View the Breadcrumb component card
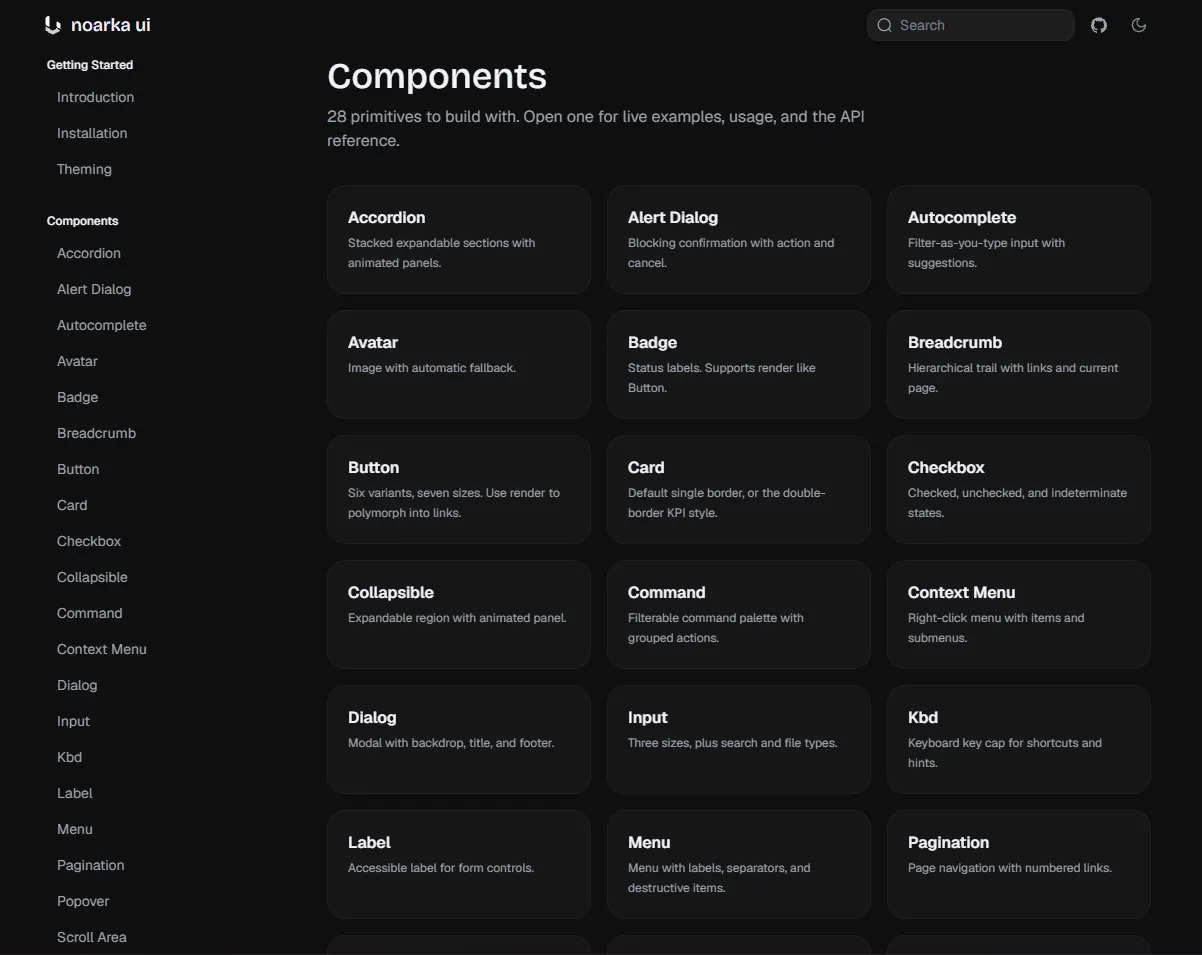Screen dimensions: 1202x955 [x=1019, y=364]
